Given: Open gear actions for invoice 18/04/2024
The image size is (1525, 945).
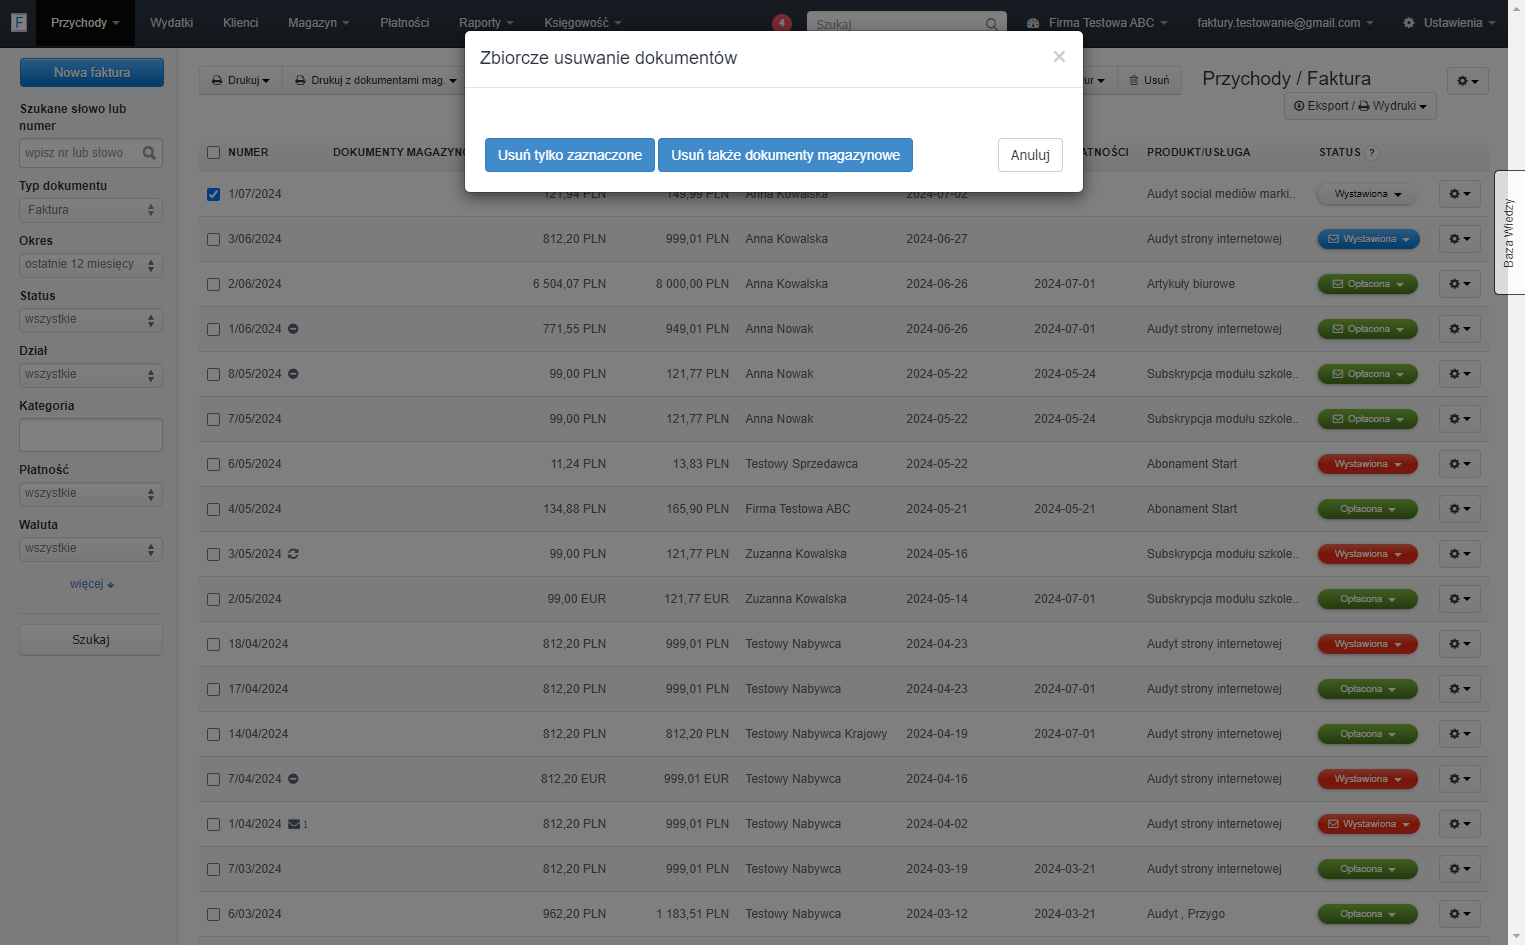Looking at the screenshot, I should tap(1460, 644).
